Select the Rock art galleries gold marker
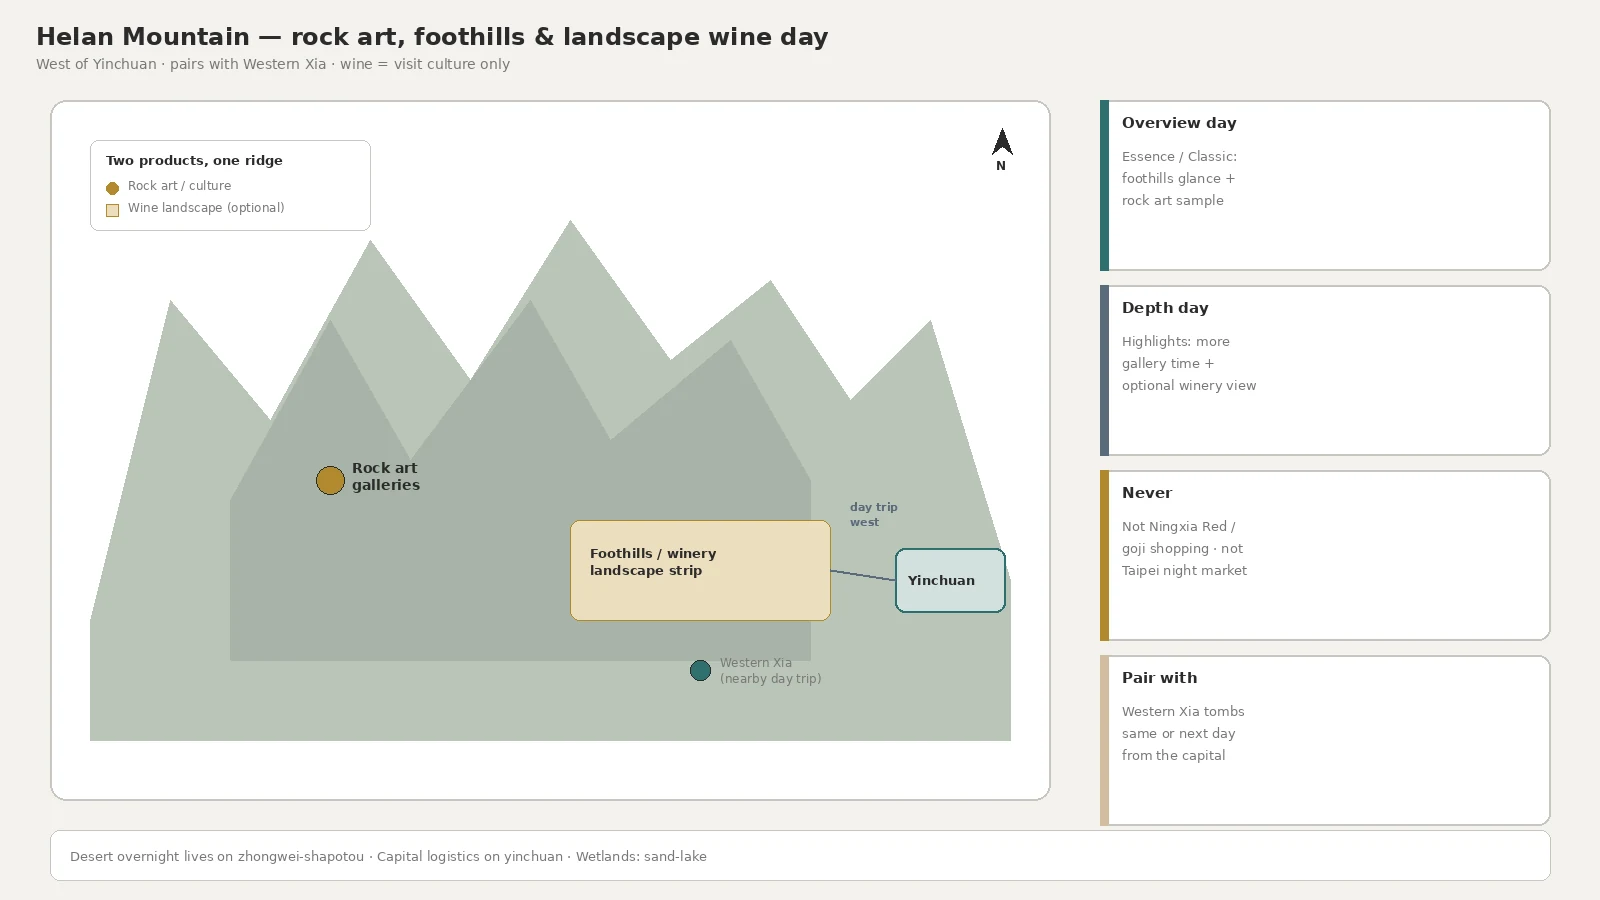Image resolution: width=1600 pixels, height=900 pixels. [x=330, y=480]
